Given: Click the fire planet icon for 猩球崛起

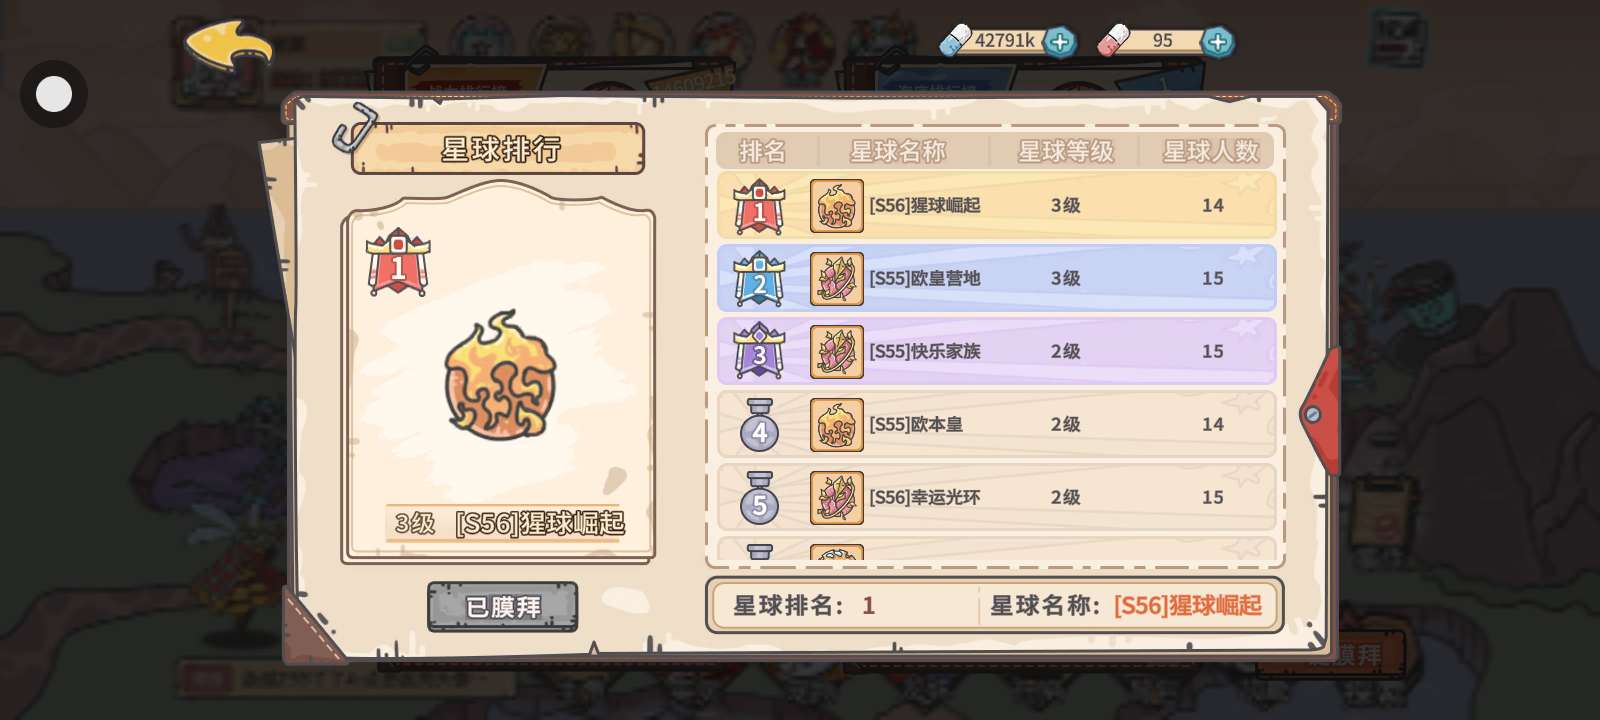Looking at the screenshot, I should point(837,206).
